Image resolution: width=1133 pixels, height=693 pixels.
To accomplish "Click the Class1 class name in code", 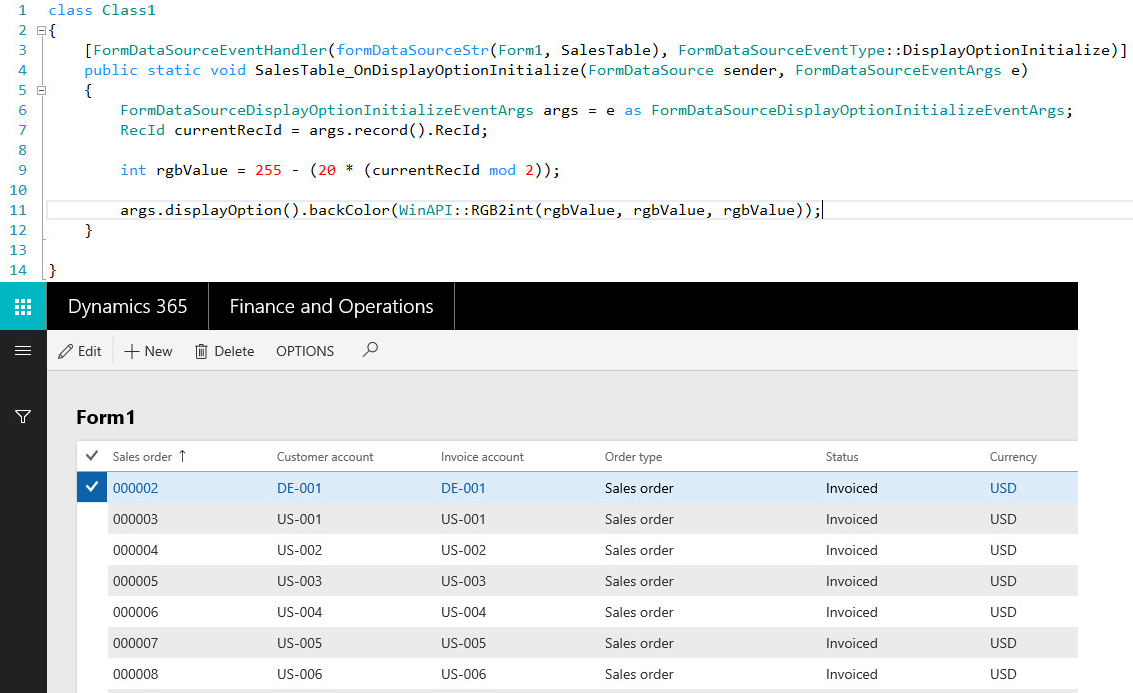I will (129, 10).
